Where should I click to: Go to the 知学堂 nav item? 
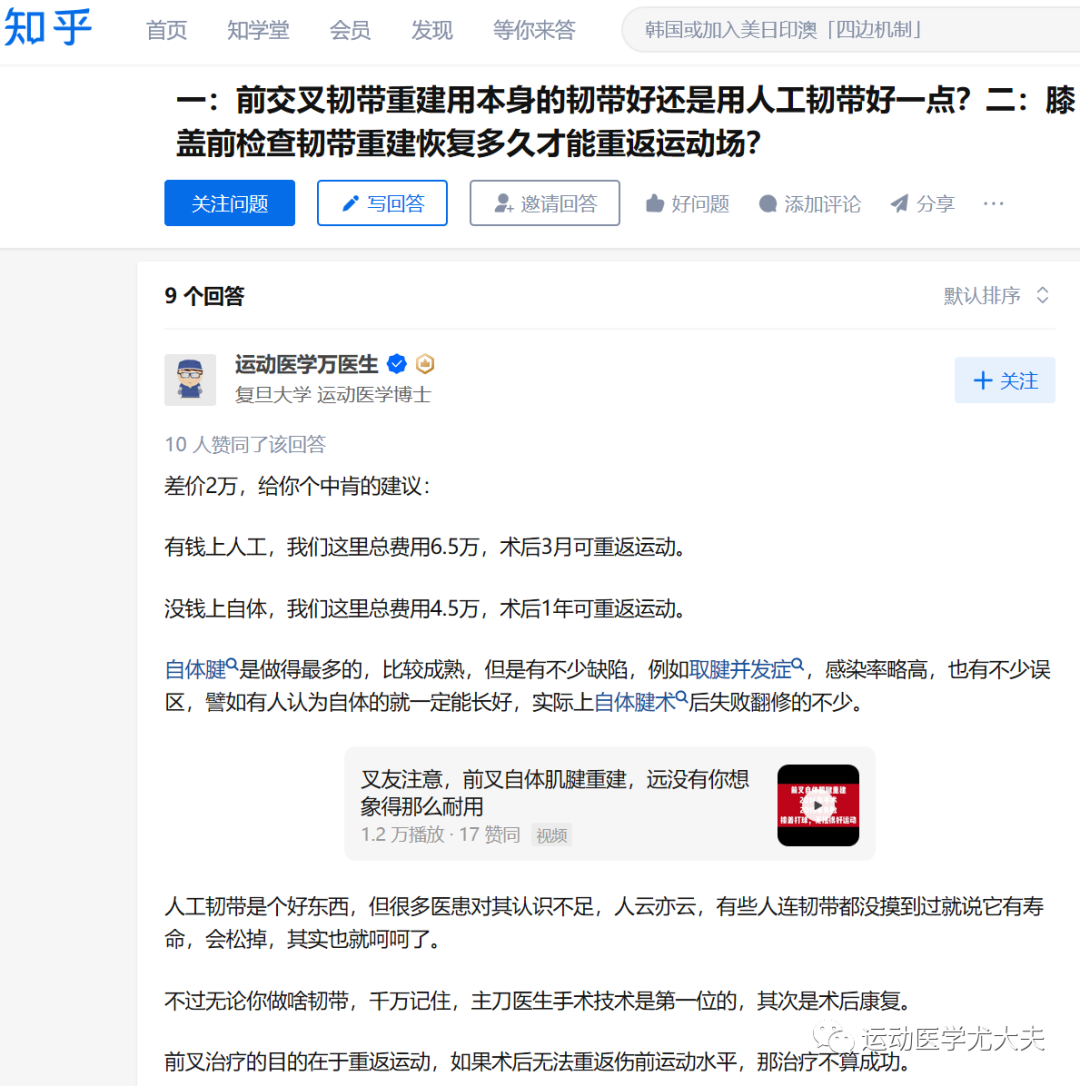tap(258, 30)
